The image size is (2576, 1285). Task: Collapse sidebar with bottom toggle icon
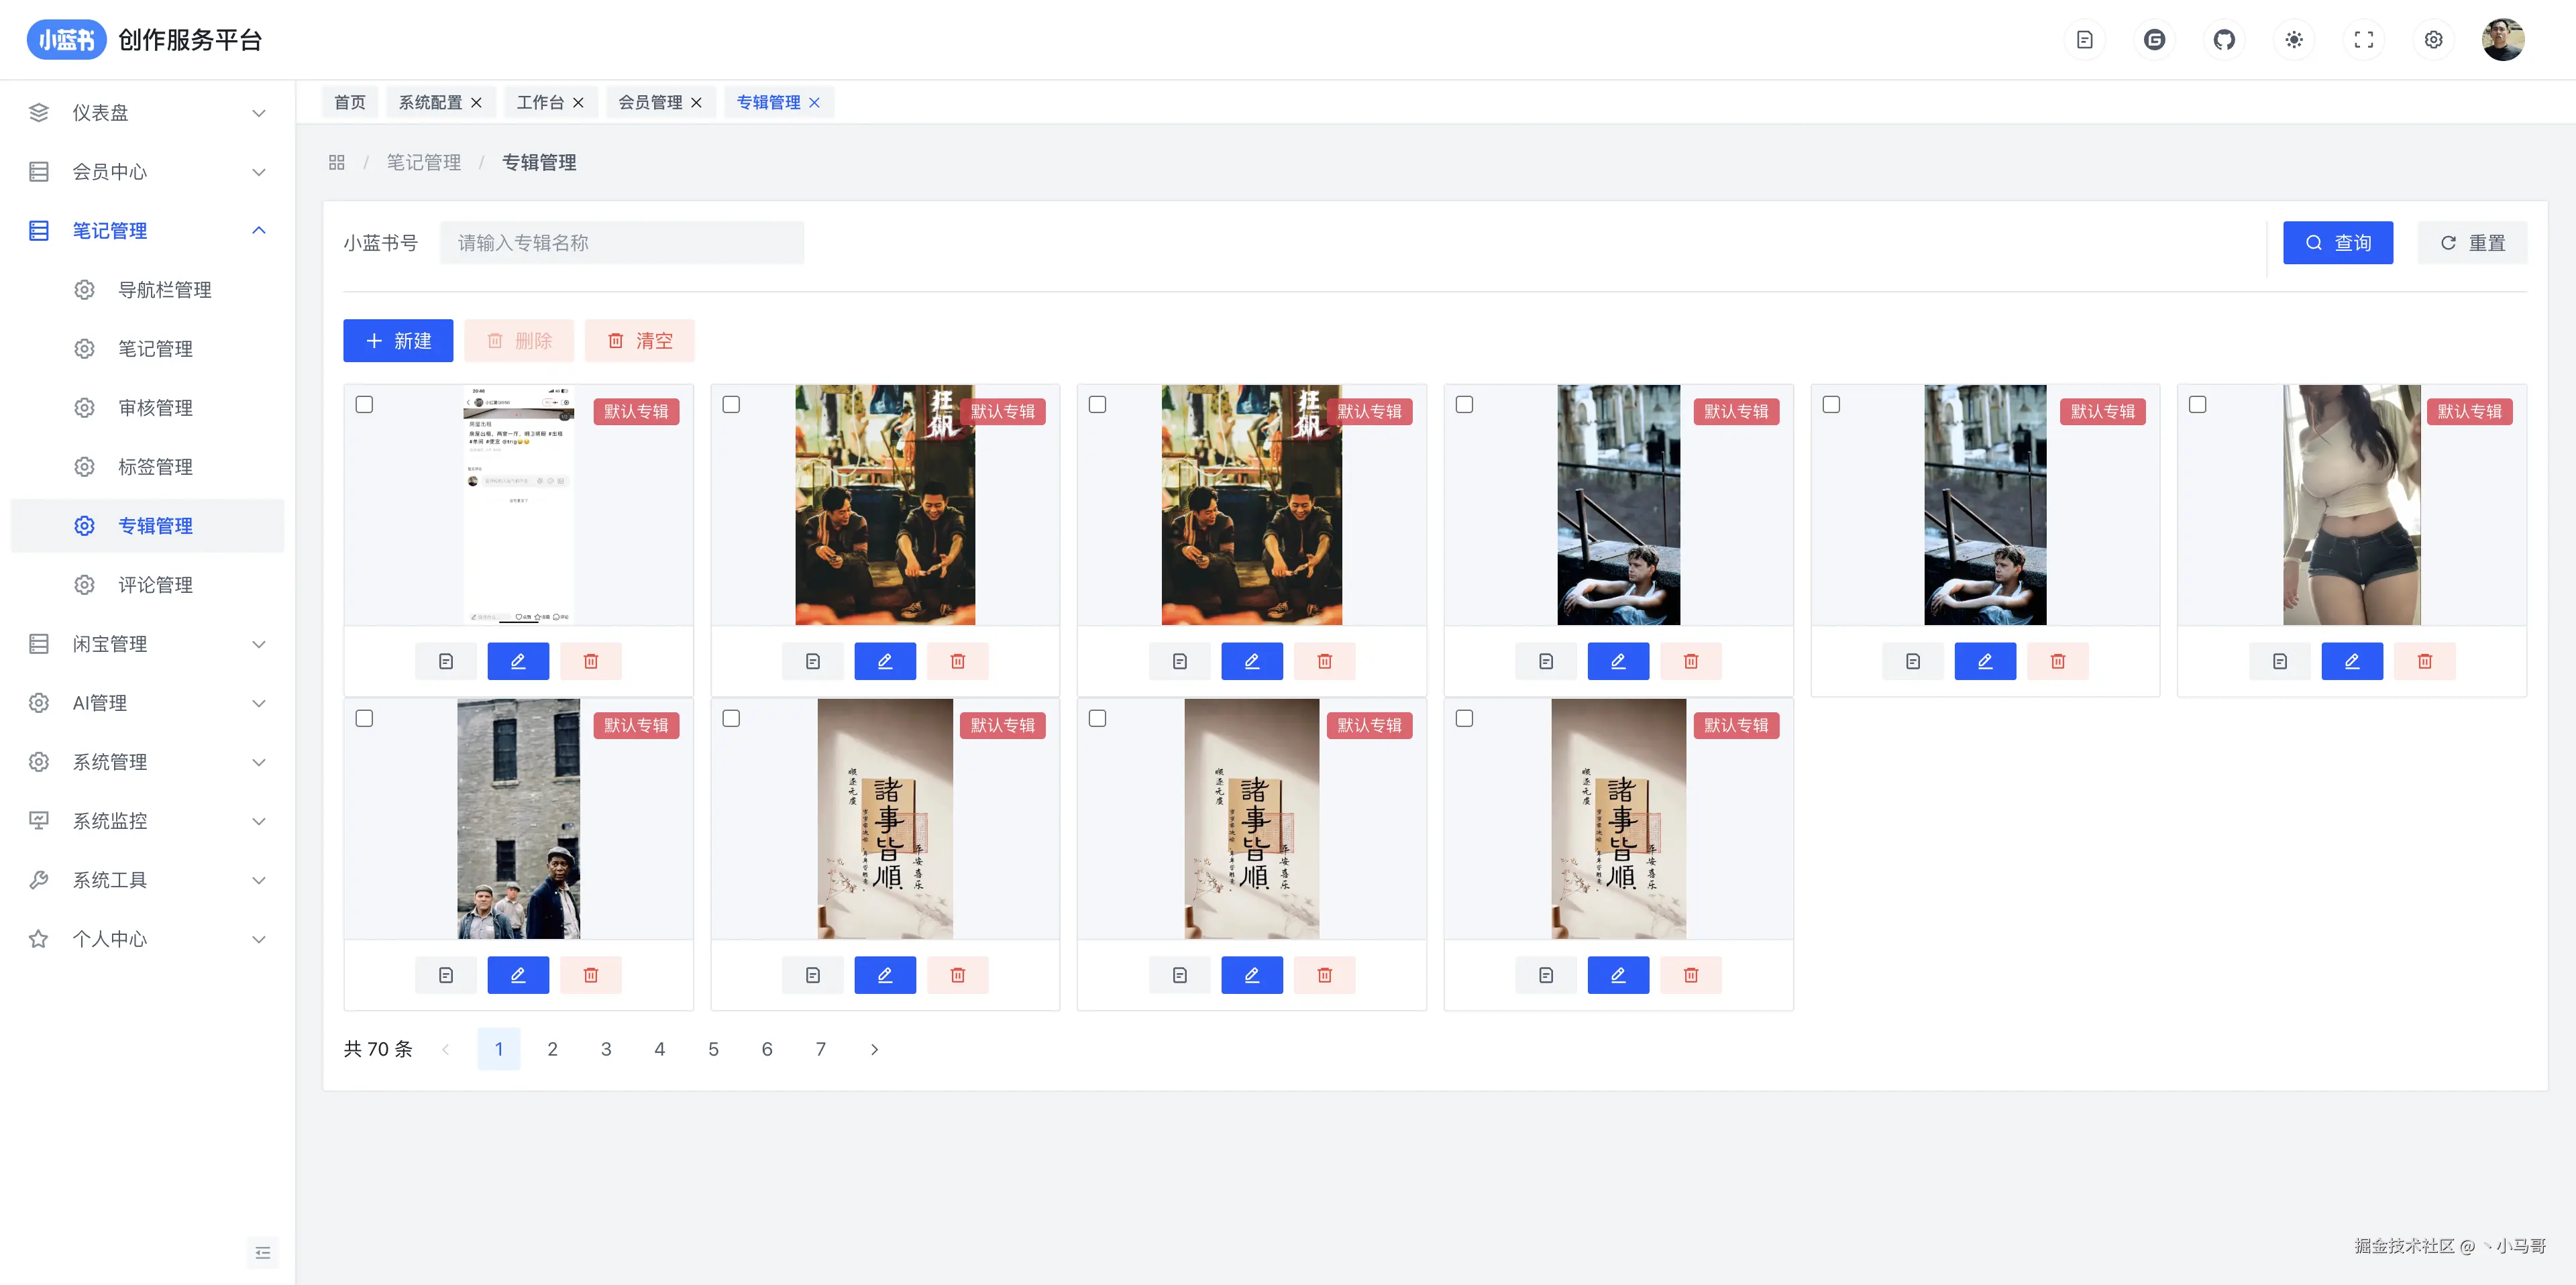263,1252
